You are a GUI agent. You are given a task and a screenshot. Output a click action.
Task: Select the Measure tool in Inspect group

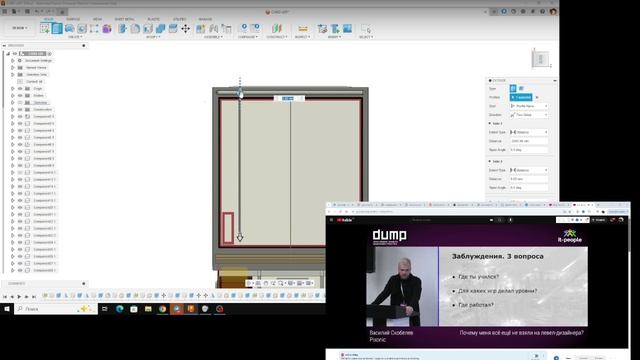pos(303,28)
